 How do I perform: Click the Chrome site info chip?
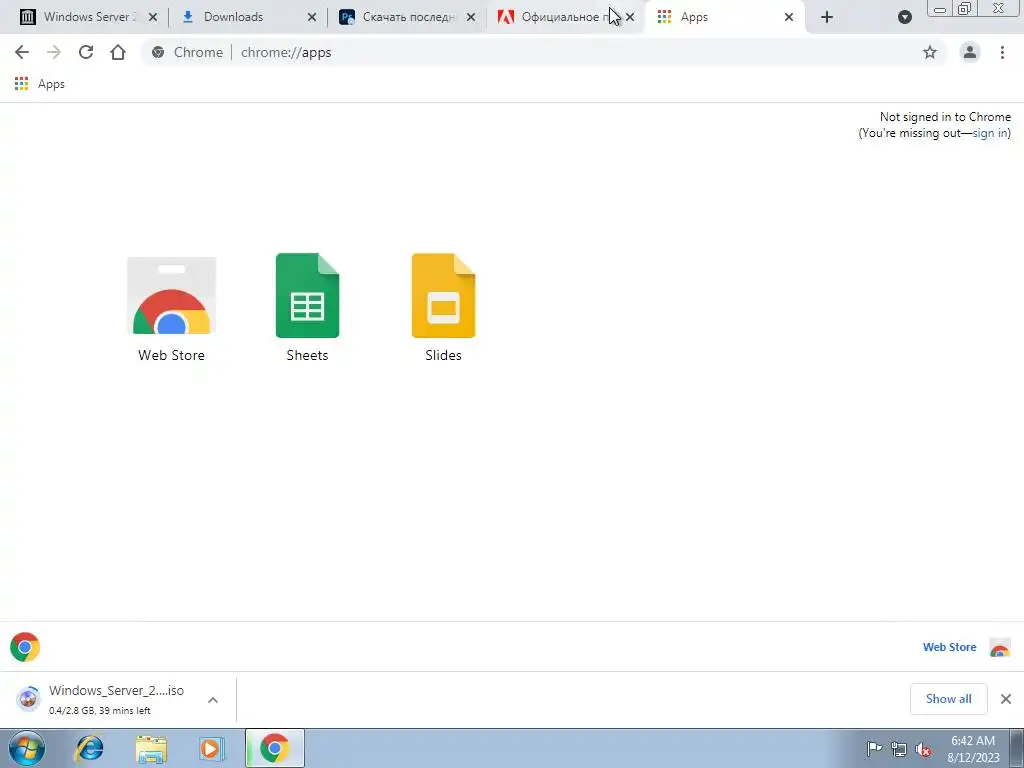[187, 52]
